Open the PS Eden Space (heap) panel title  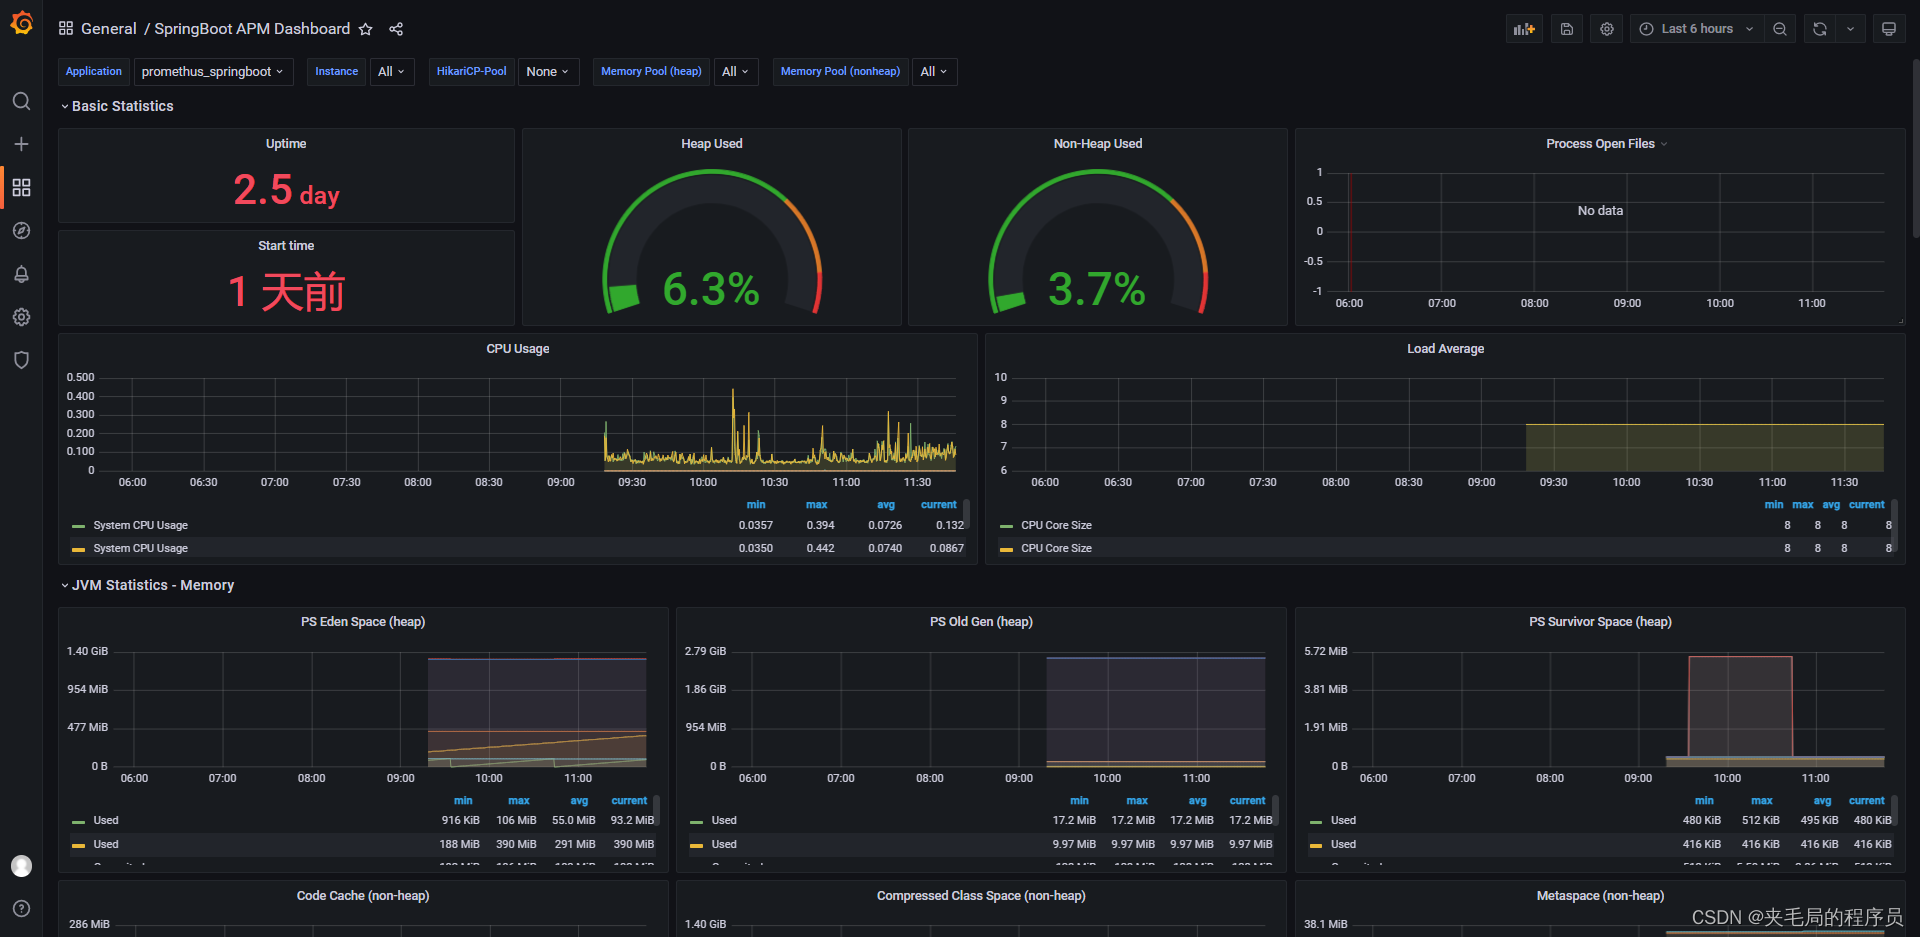(363, 622)
